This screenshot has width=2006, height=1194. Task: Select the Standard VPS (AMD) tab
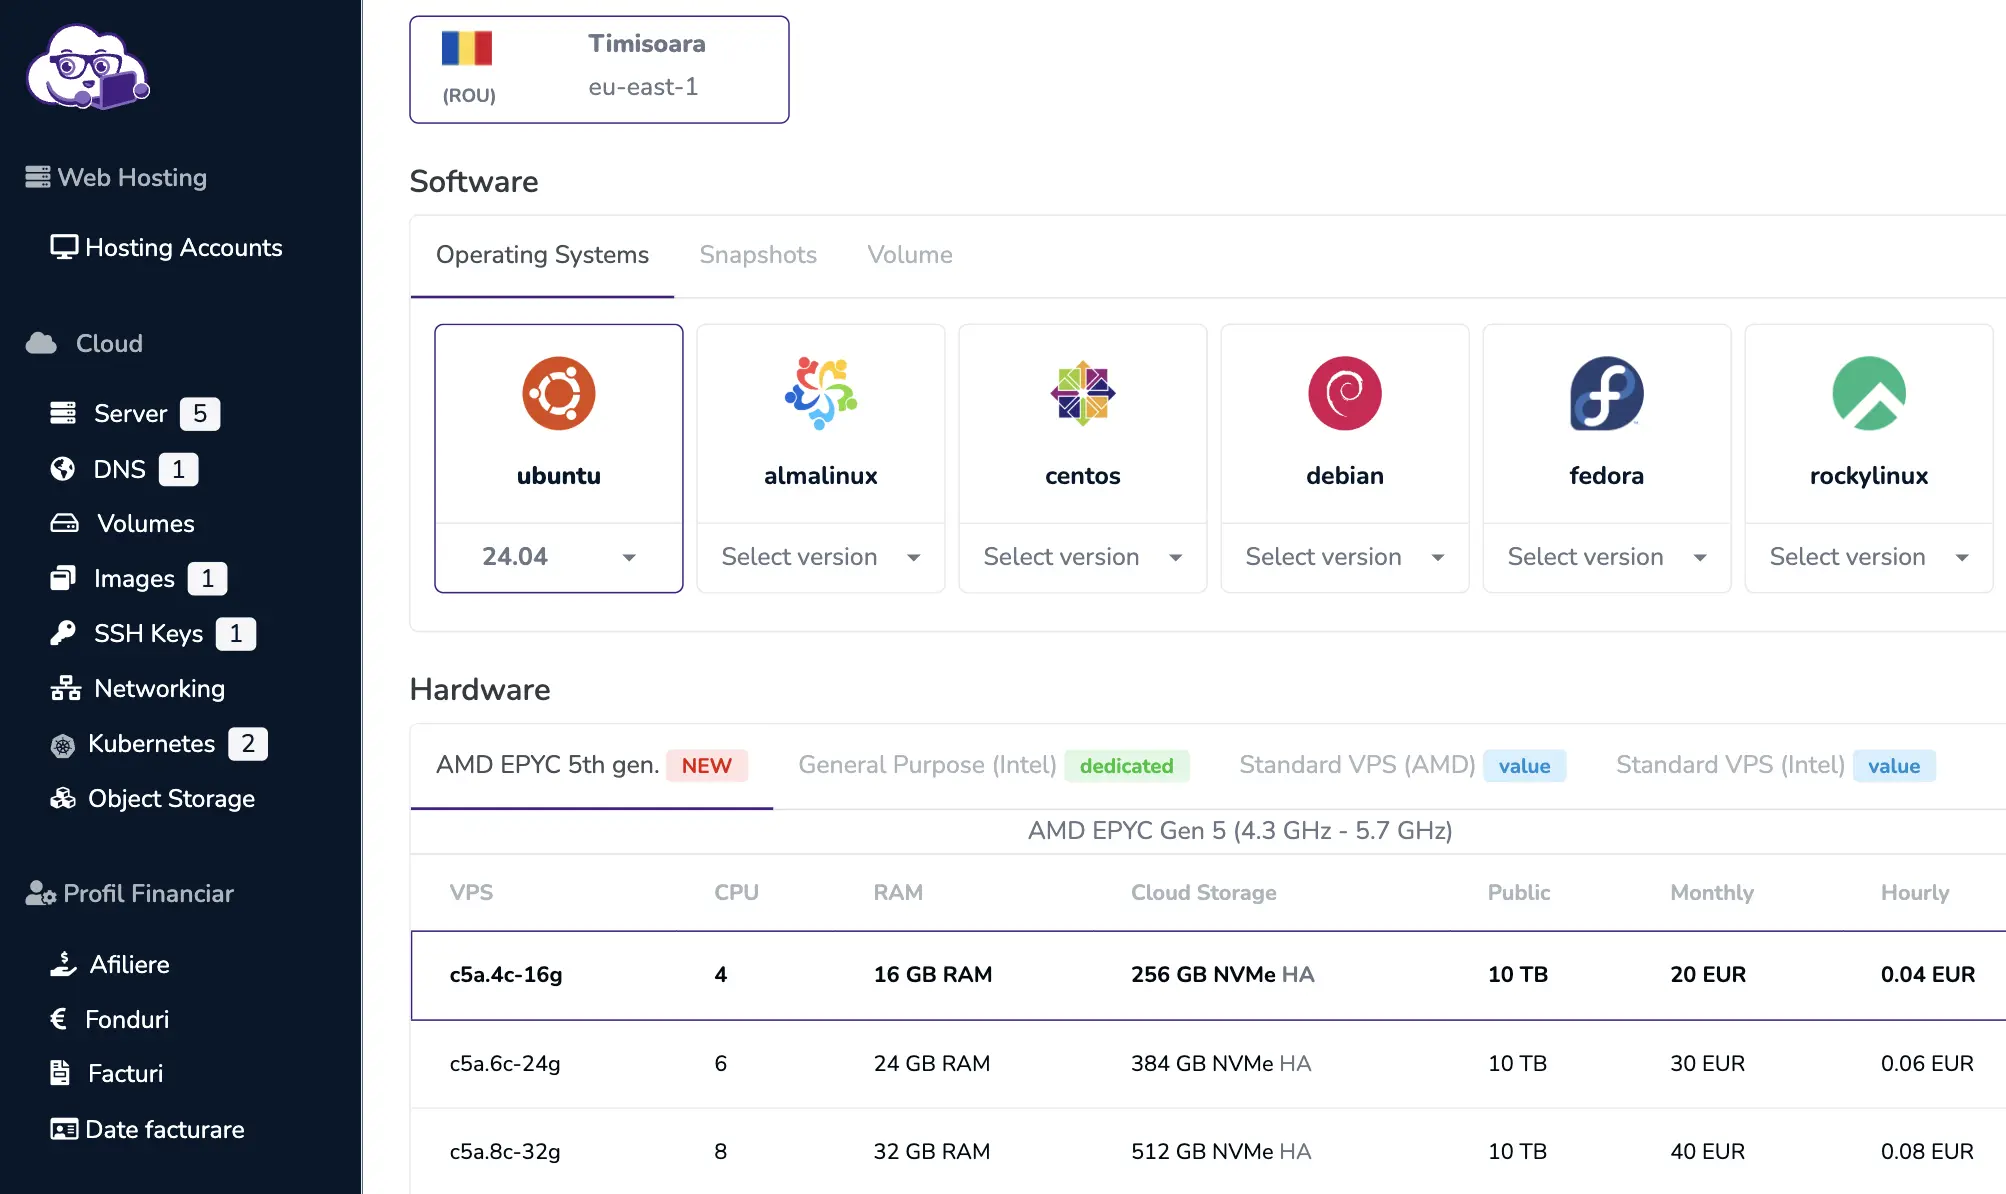pos(1402,765)
